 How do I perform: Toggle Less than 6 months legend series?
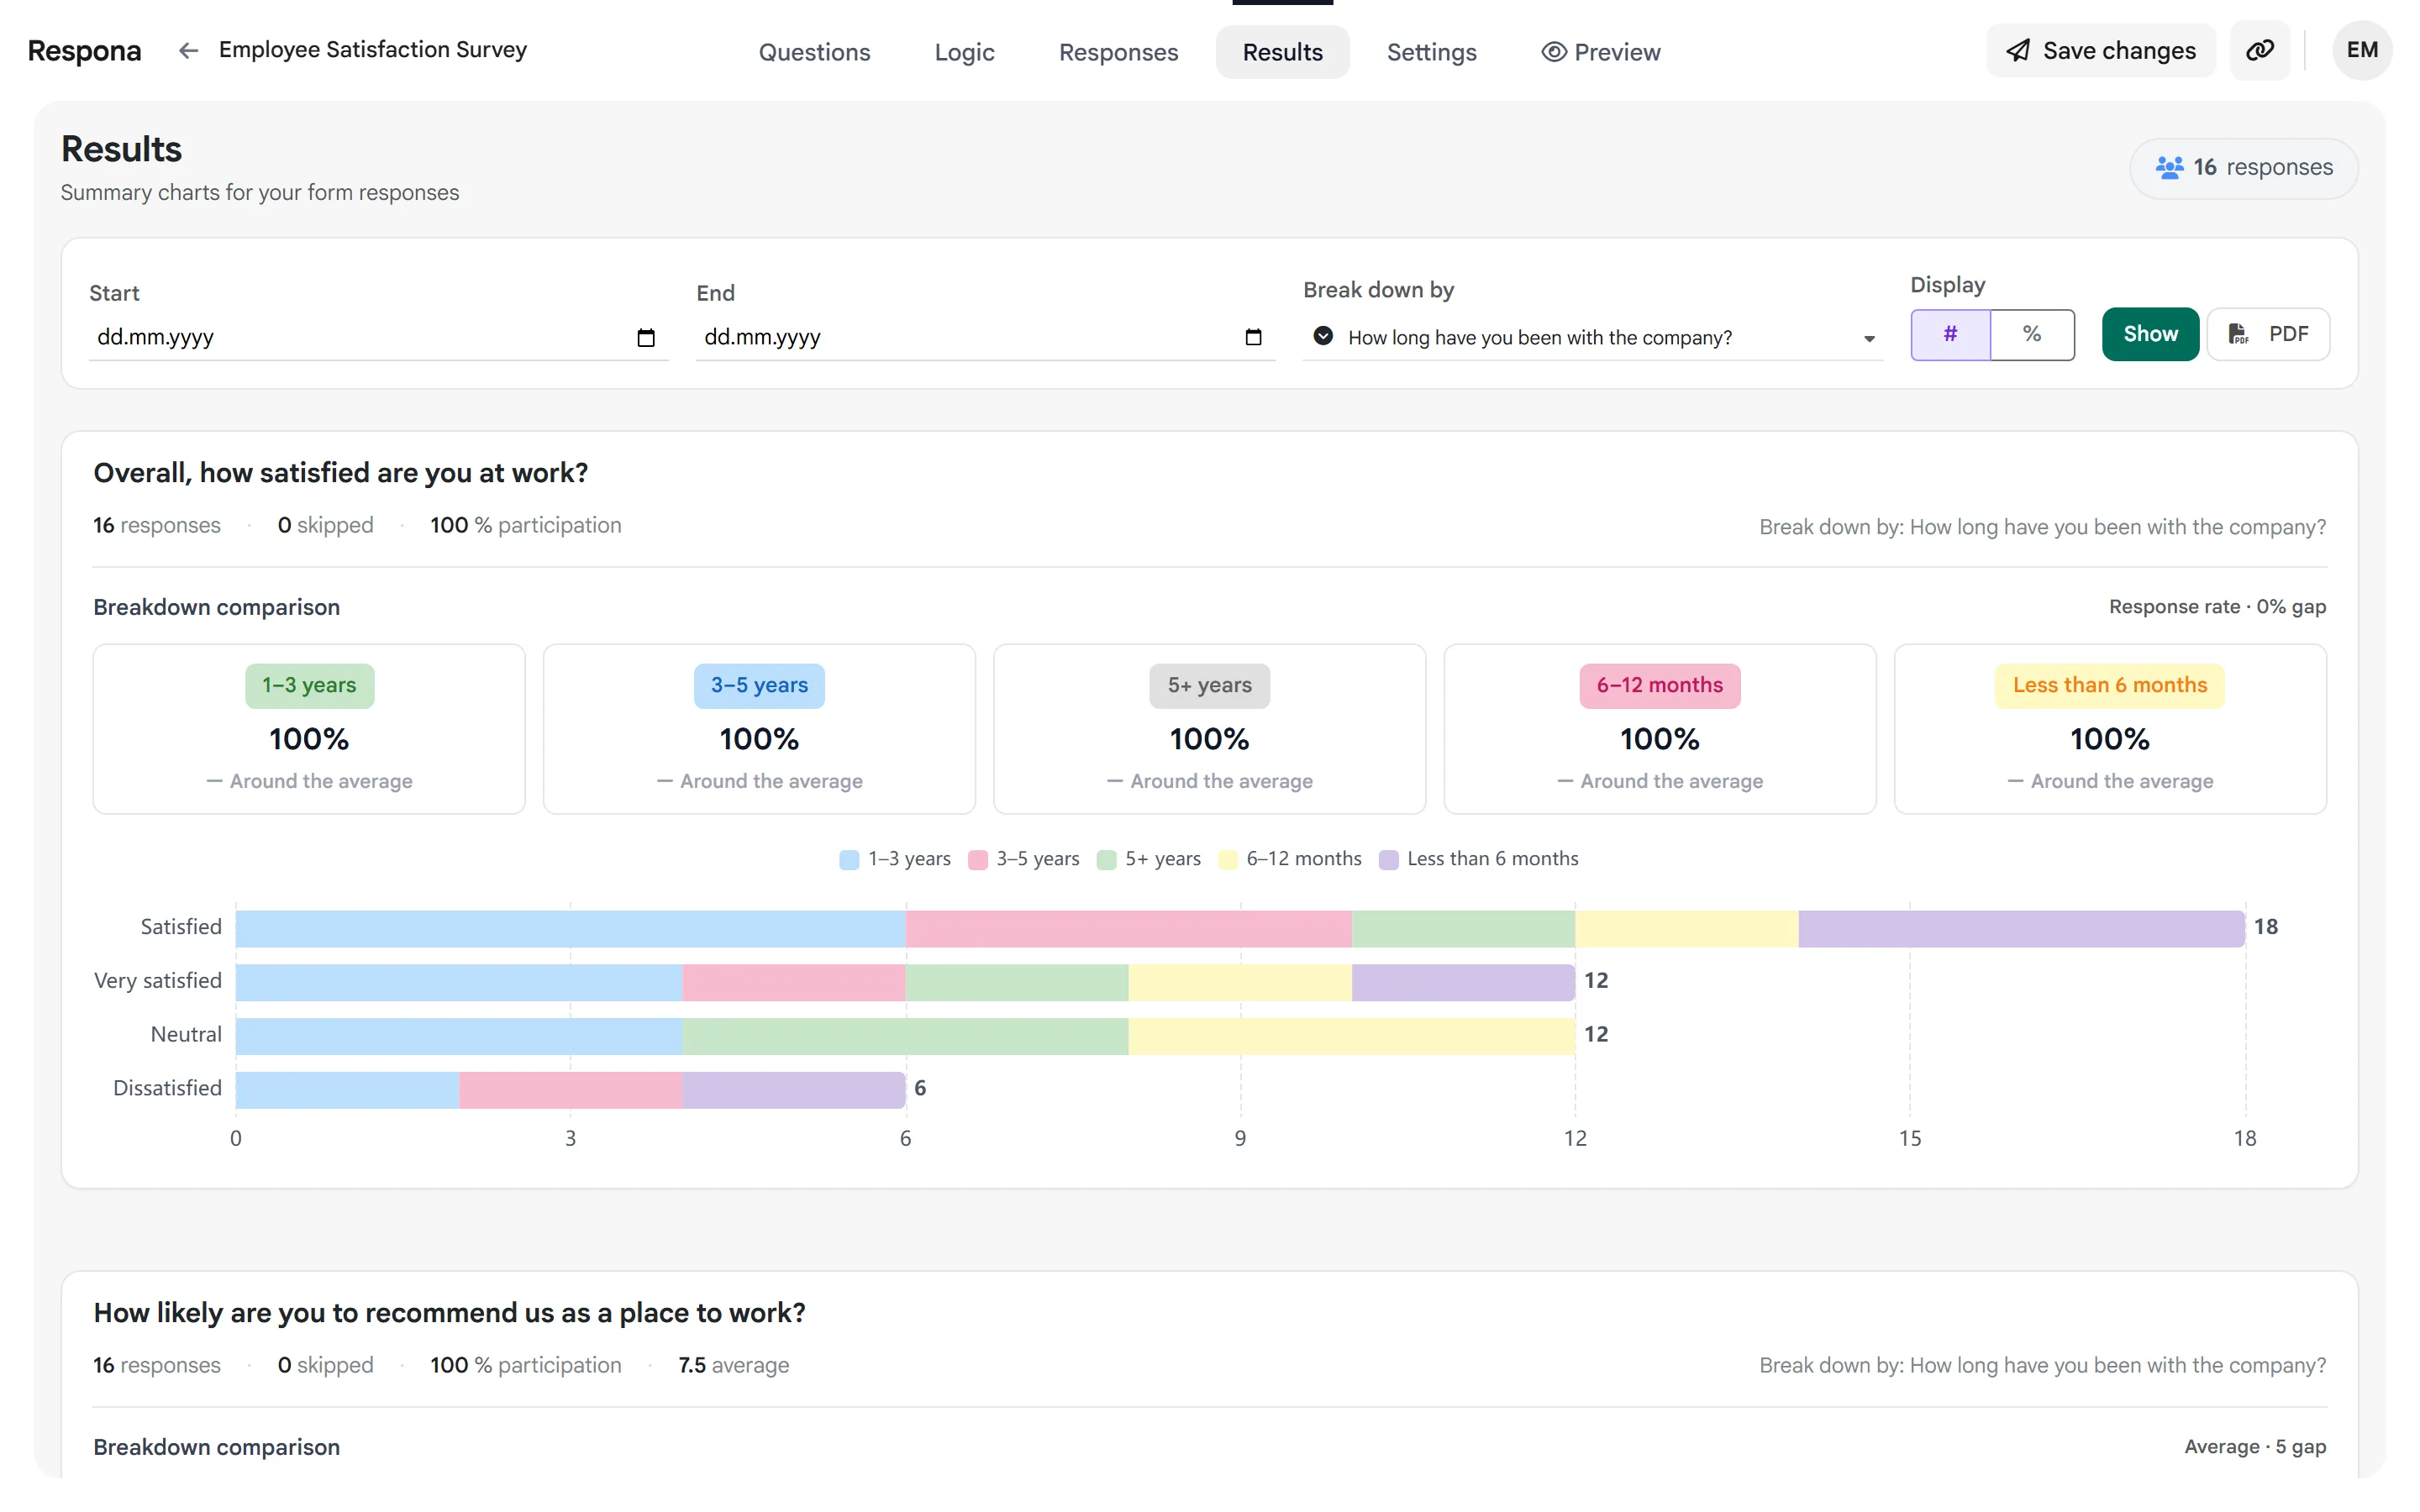click(x=1479, y=859)
